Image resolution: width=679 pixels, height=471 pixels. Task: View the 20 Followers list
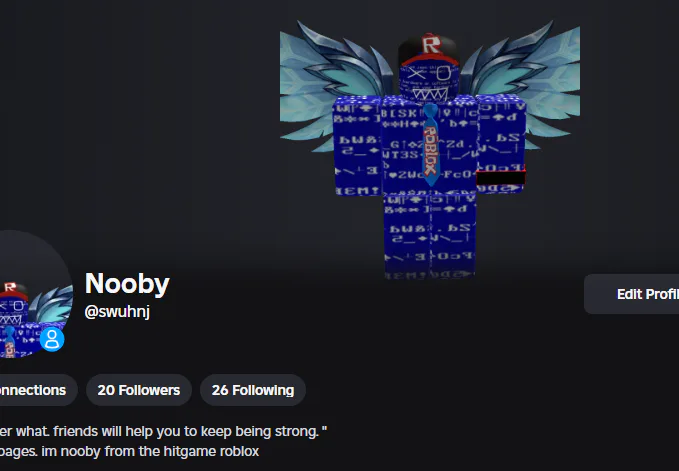click(x=139, y=390)
